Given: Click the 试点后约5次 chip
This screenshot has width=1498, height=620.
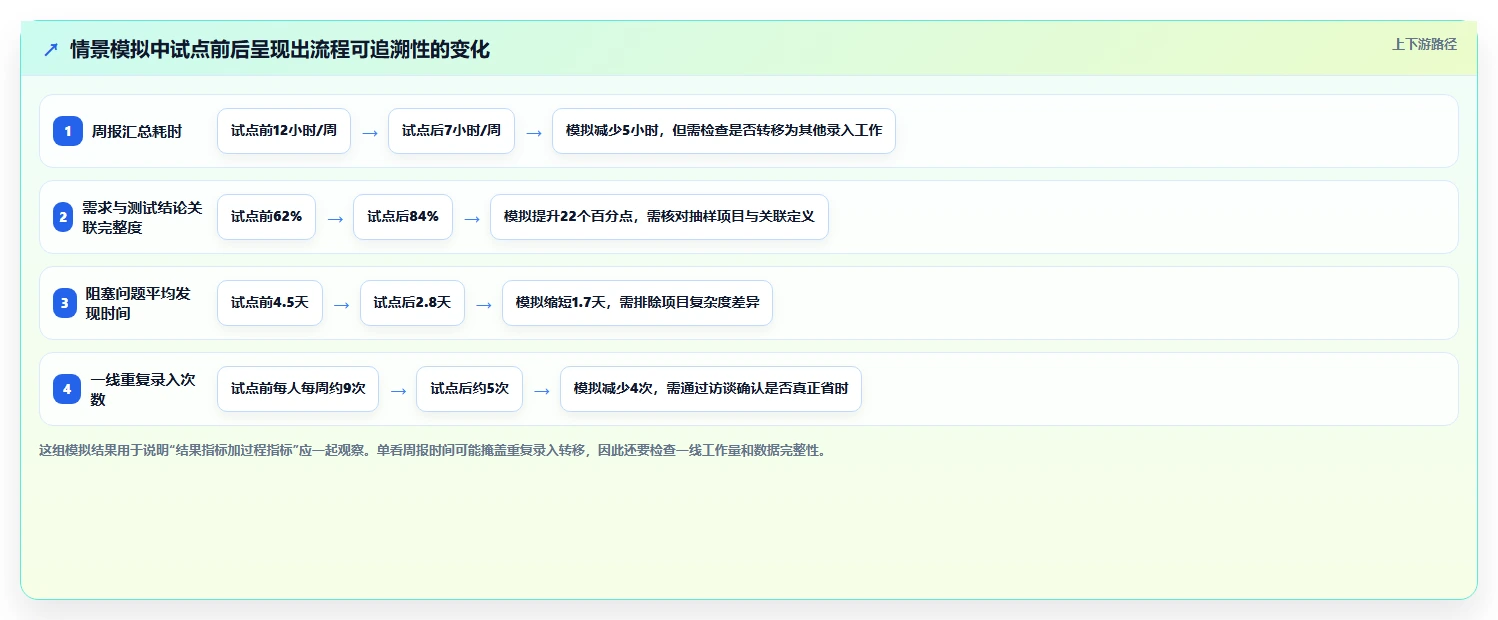Looking at the screenshot, I should (x=470, y=389).
